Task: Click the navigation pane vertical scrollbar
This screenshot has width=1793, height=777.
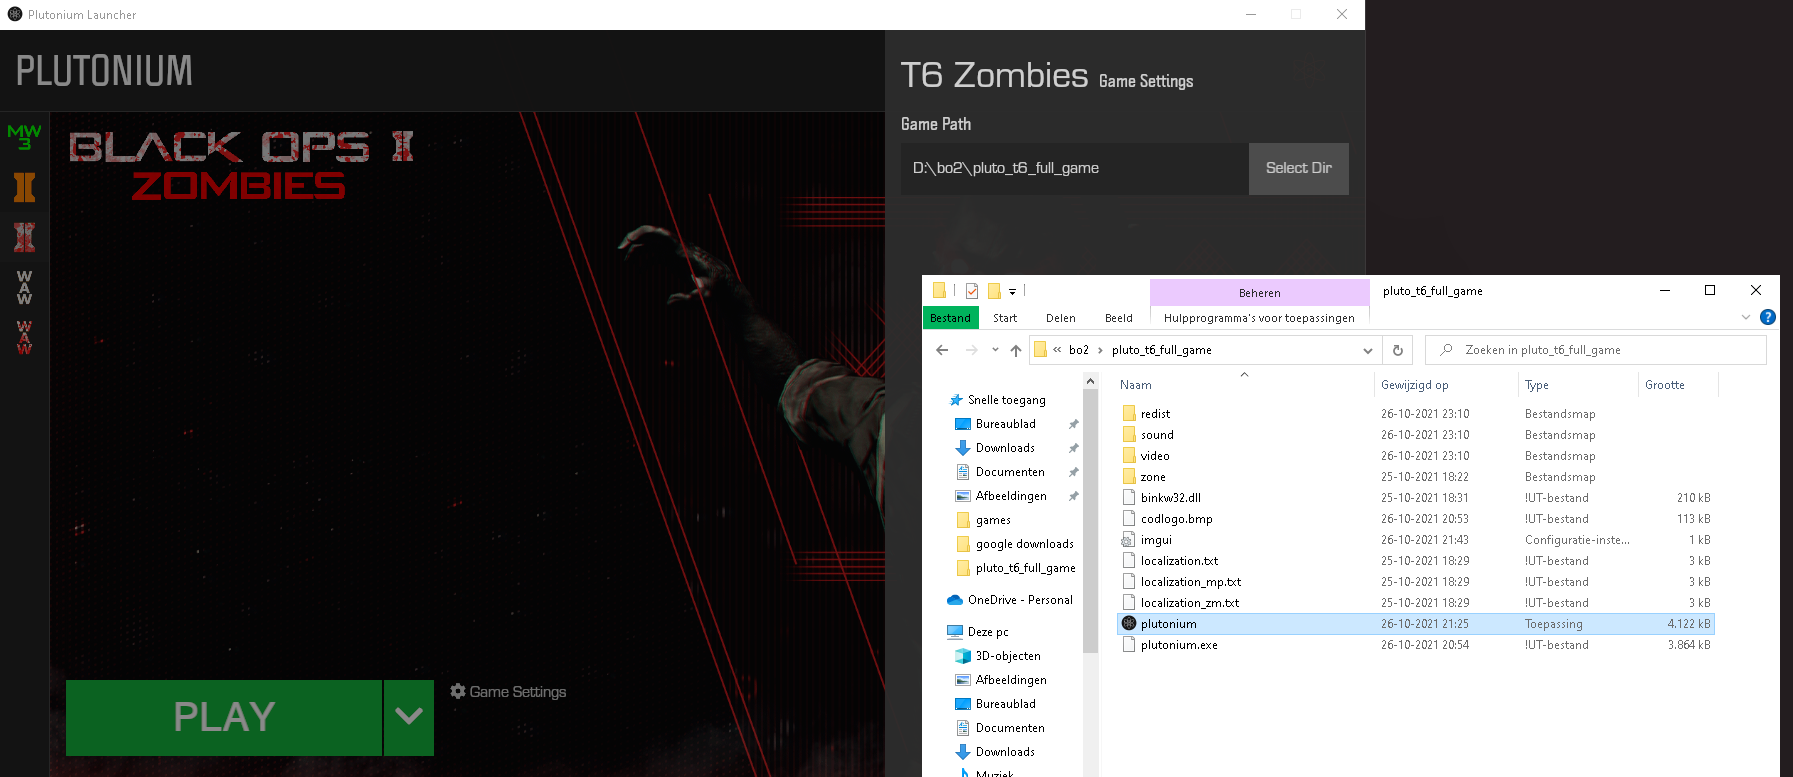Action: (x=1090, y=520)
